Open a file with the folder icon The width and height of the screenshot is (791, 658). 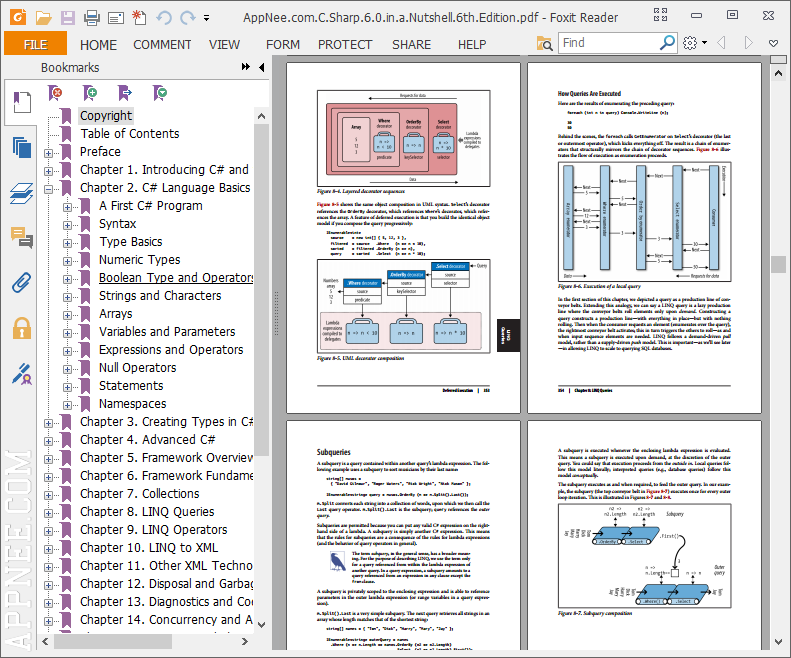(43, 18)
